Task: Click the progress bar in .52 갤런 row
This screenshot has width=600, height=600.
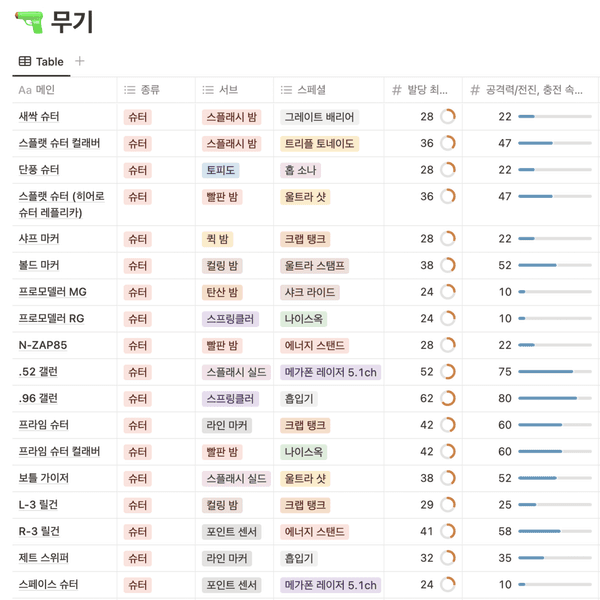Action: click(550, 372)
